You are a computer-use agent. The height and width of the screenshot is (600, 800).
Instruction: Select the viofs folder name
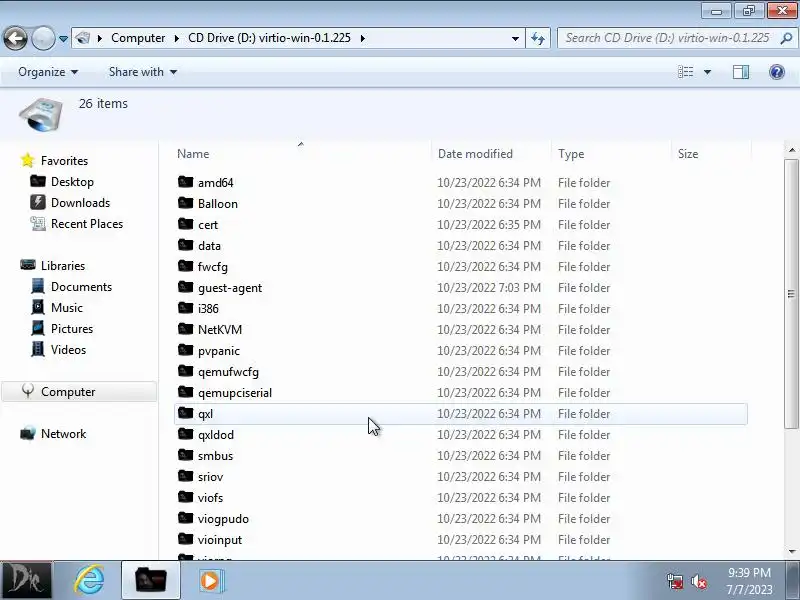click(x=210, y=497)
